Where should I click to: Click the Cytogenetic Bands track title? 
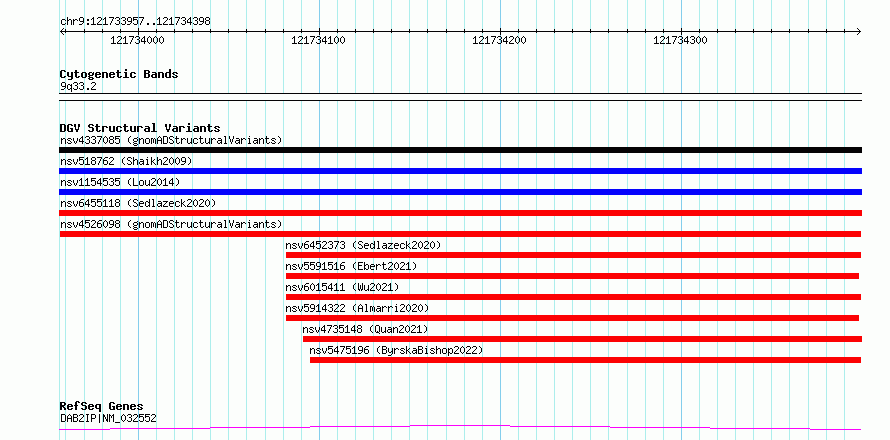tap(119, 74)
